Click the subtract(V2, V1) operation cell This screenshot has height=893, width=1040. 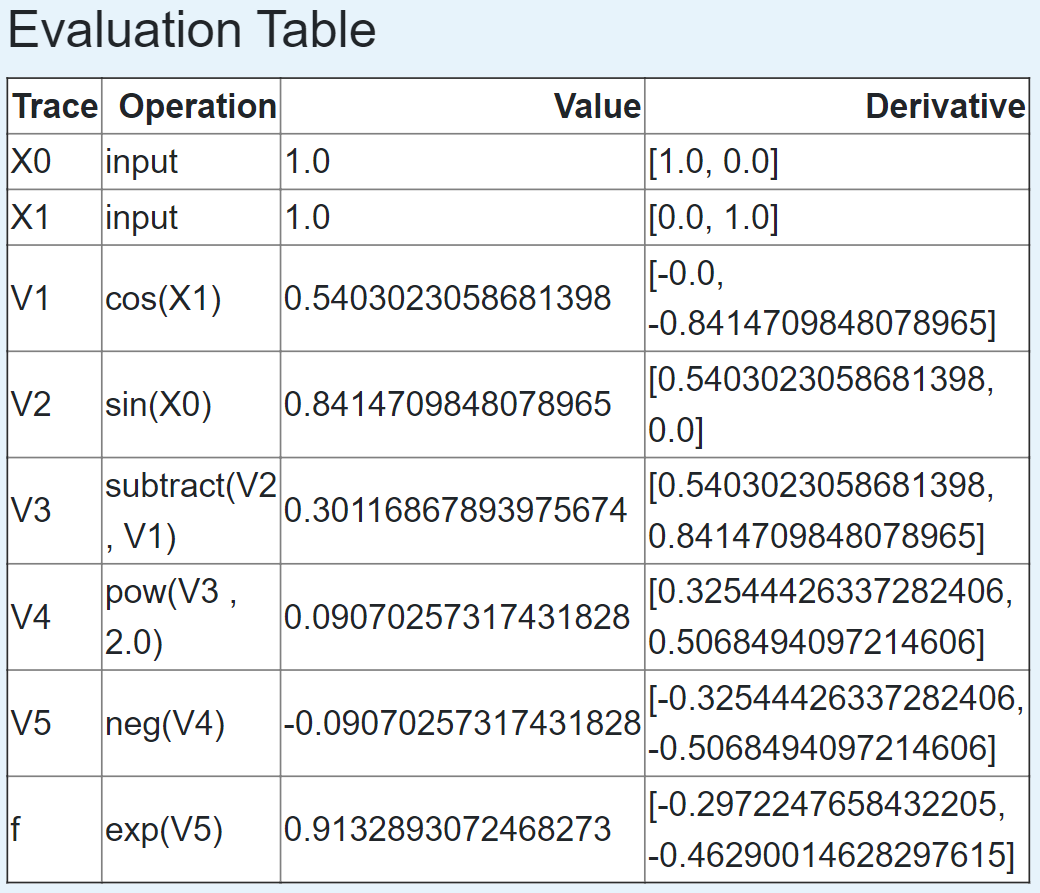pyautogui.click(x=191, y=510)
